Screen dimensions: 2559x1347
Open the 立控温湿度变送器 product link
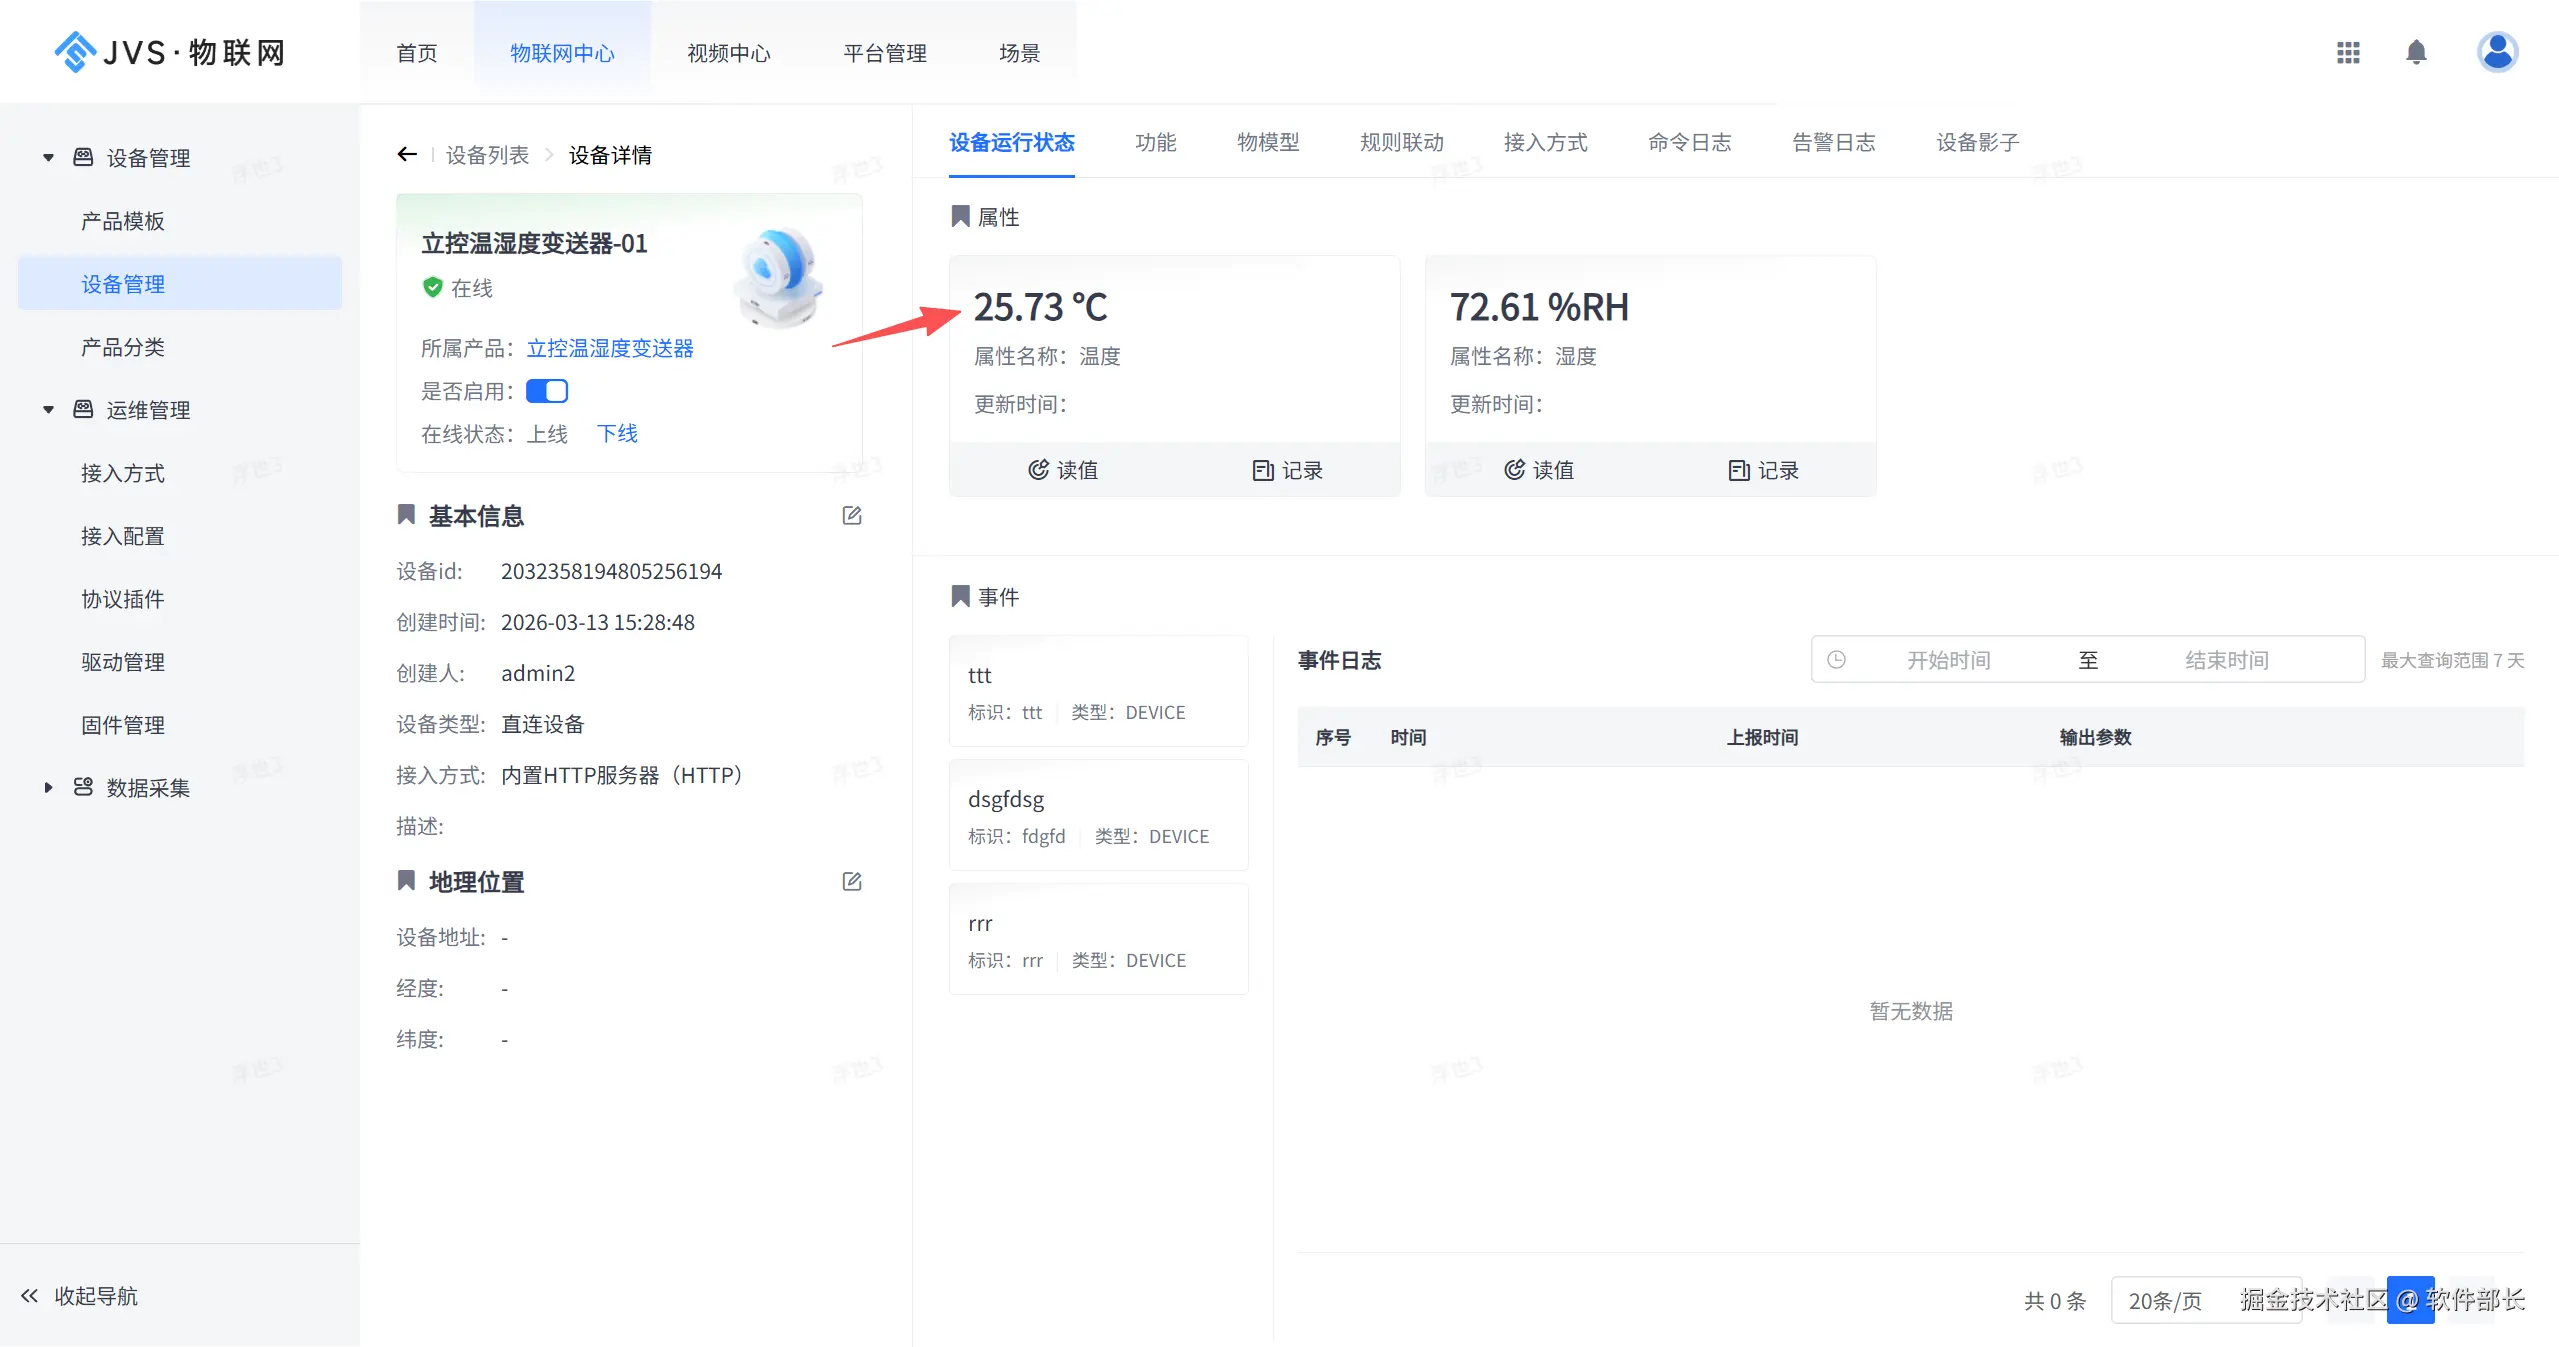coord(610,348)
